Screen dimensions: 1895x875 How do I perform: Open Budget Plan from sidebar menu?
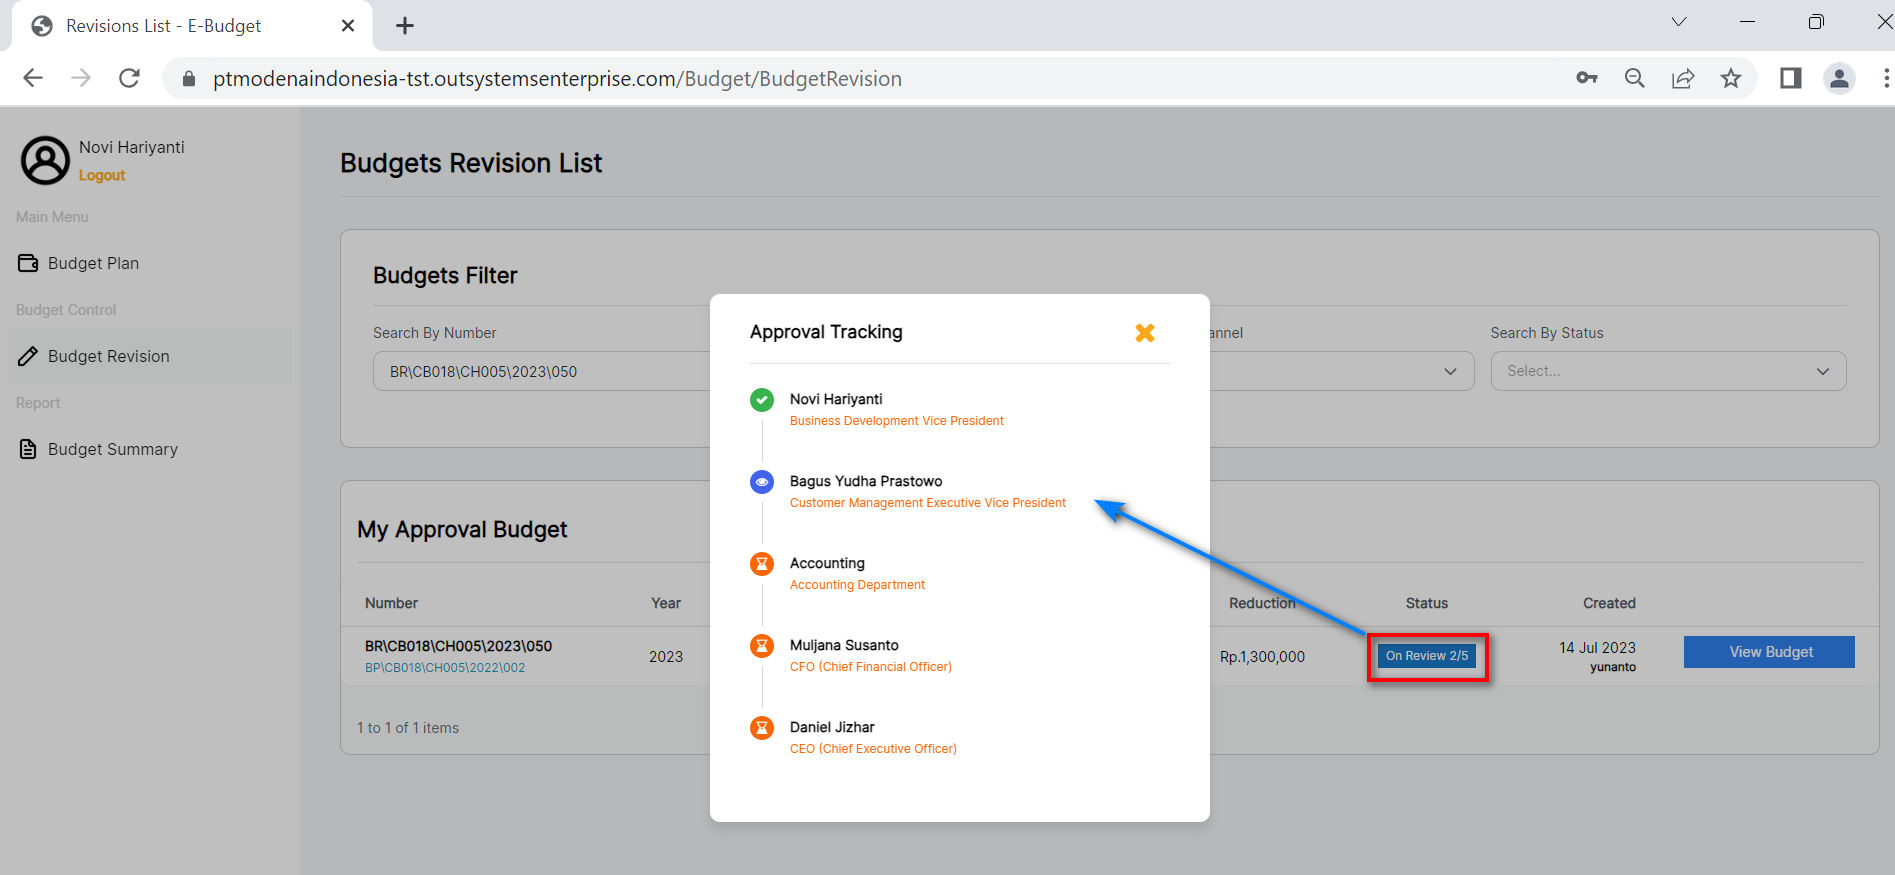coord(93,263)
